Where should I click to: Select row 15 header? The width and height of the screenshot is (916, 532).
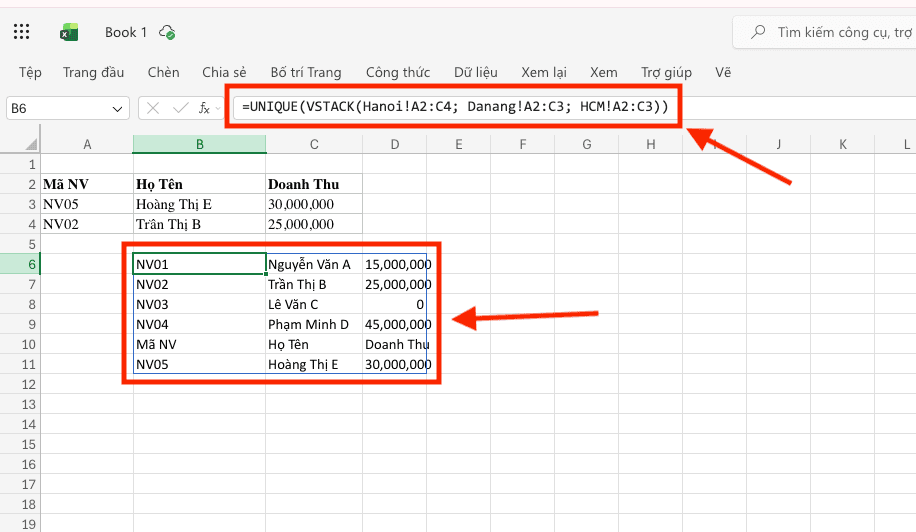click(x=20, y=444)
